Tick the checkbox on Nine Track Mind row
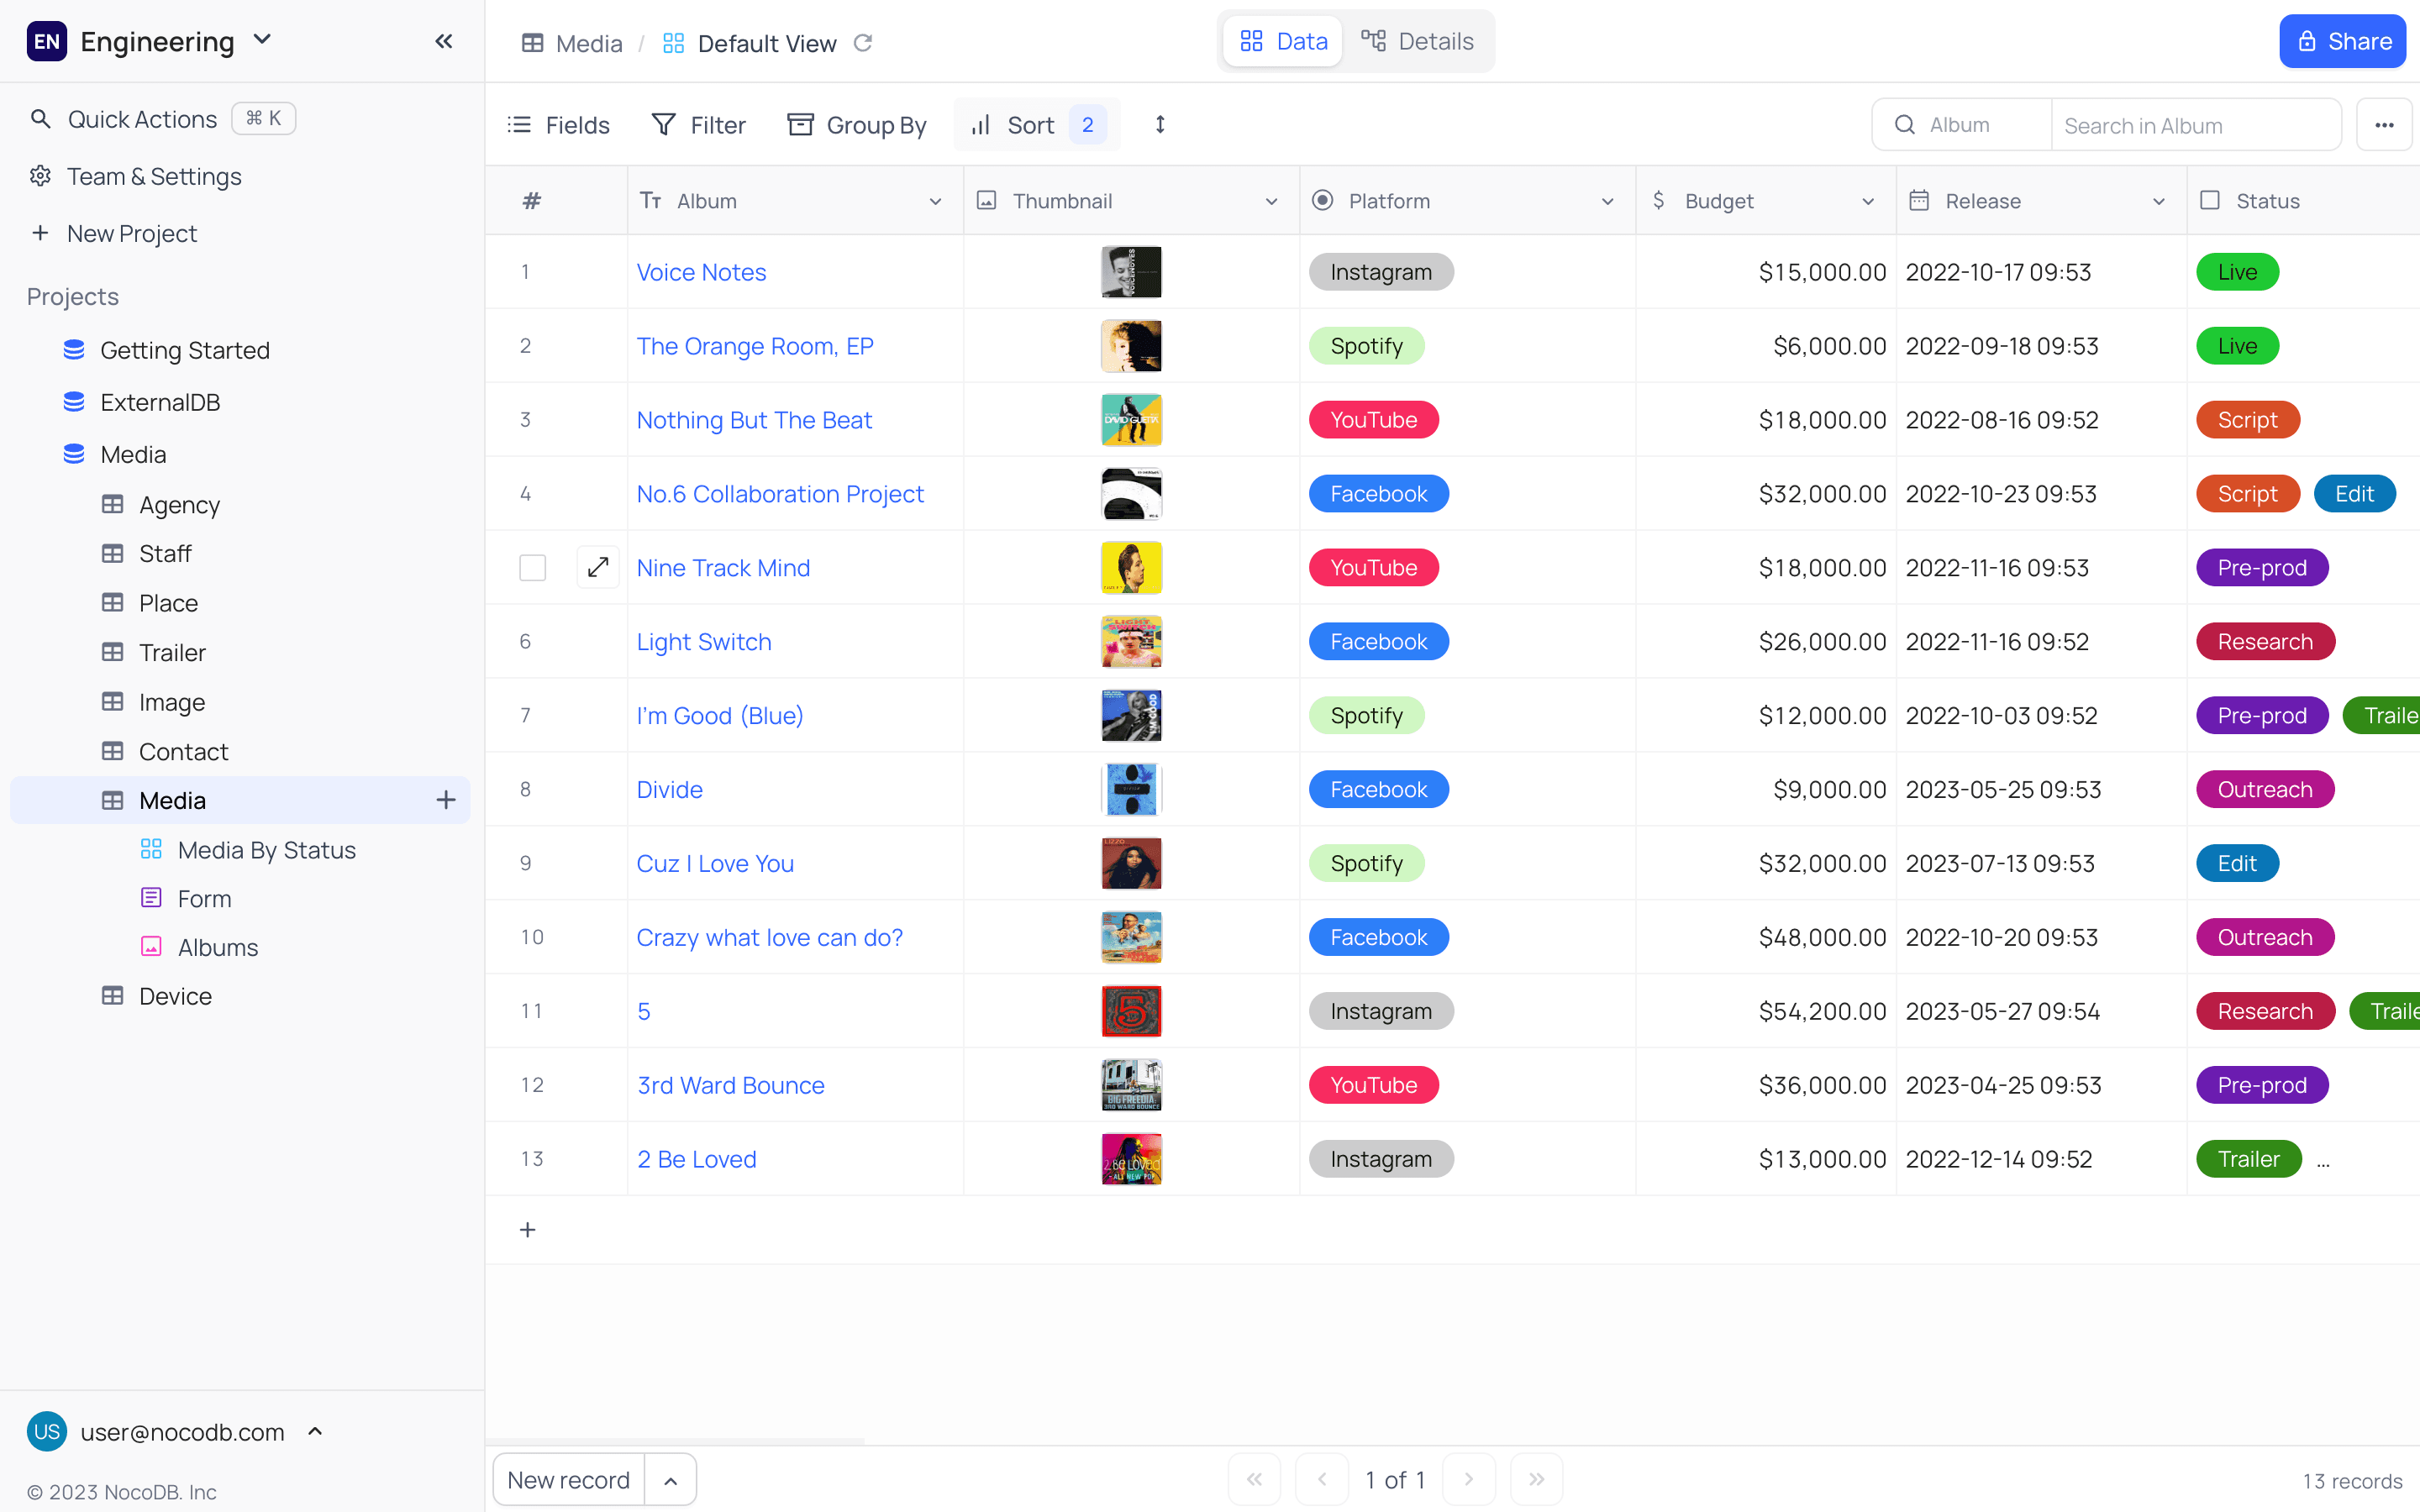Image resolution: width=2420 pixels, height=1512 pixels. click(x=533, y=567)
